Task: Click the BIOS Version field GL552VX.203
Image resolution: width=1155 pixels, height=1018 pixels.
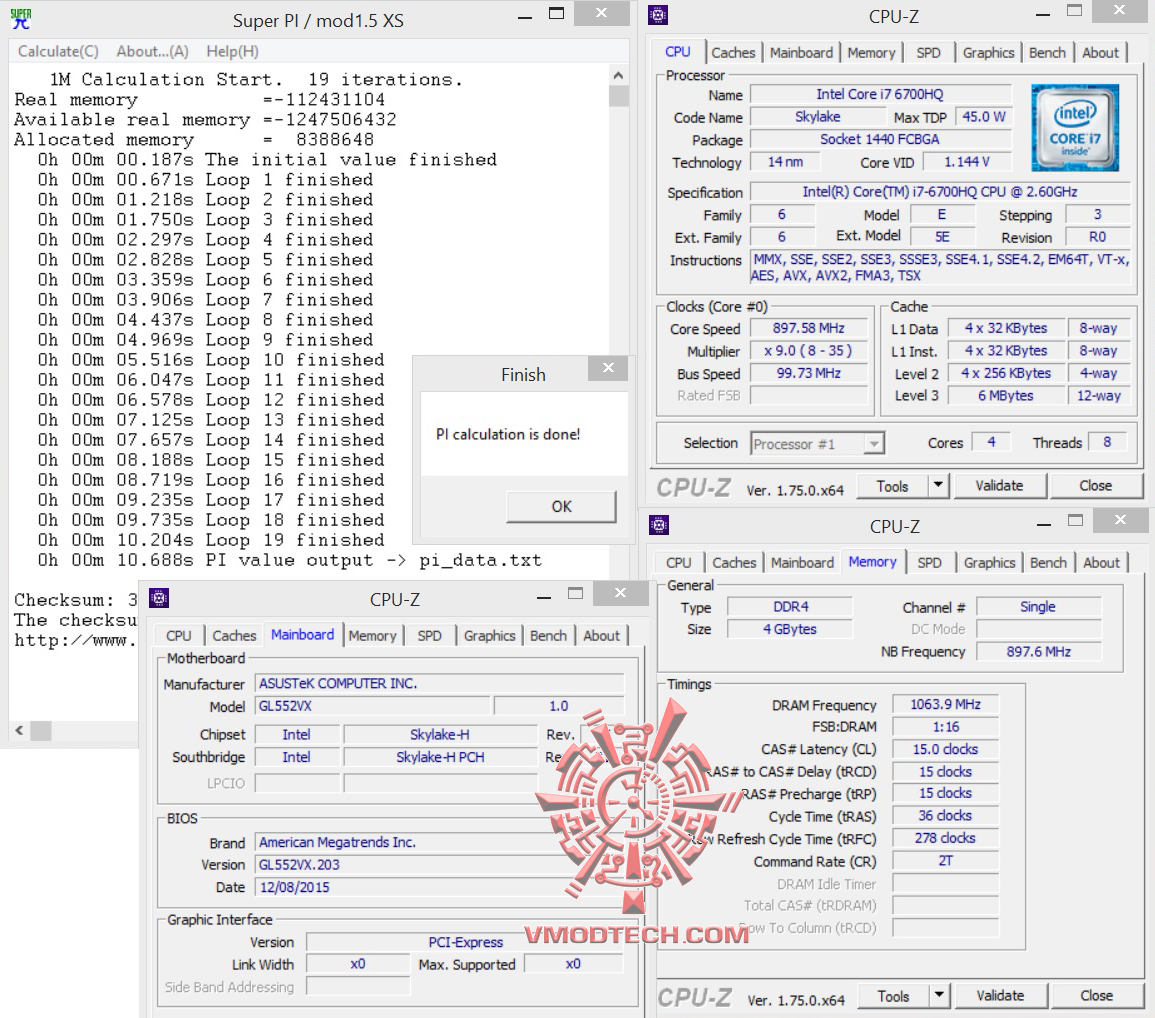Action: (439, 865)
